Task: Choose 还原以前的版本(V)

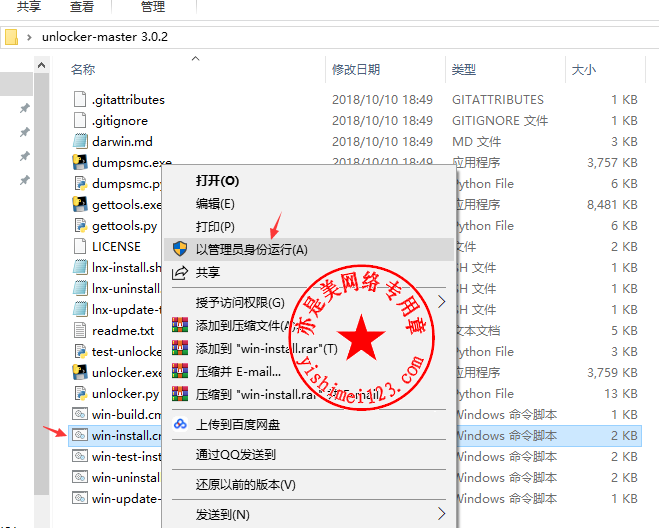Action: (245, 485)
